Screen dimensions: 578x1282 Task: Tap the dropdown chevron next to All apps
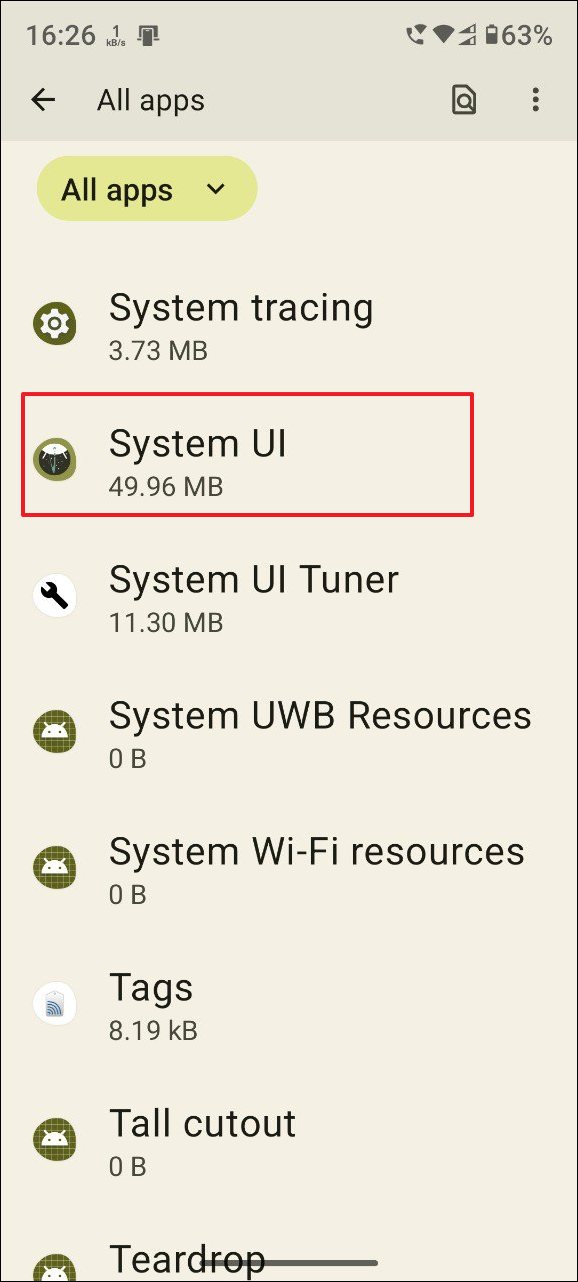click(213, 188)
